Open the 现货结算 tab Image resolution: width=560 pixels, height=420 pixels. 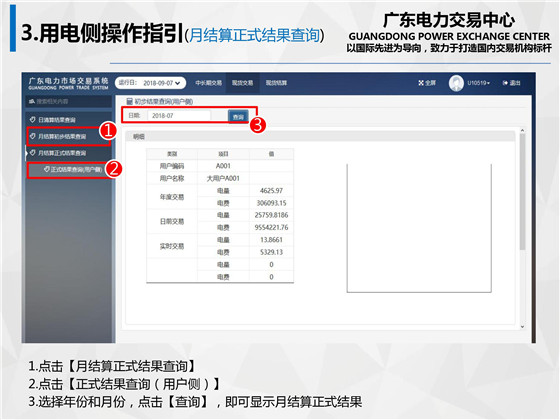tap(276, 83)
